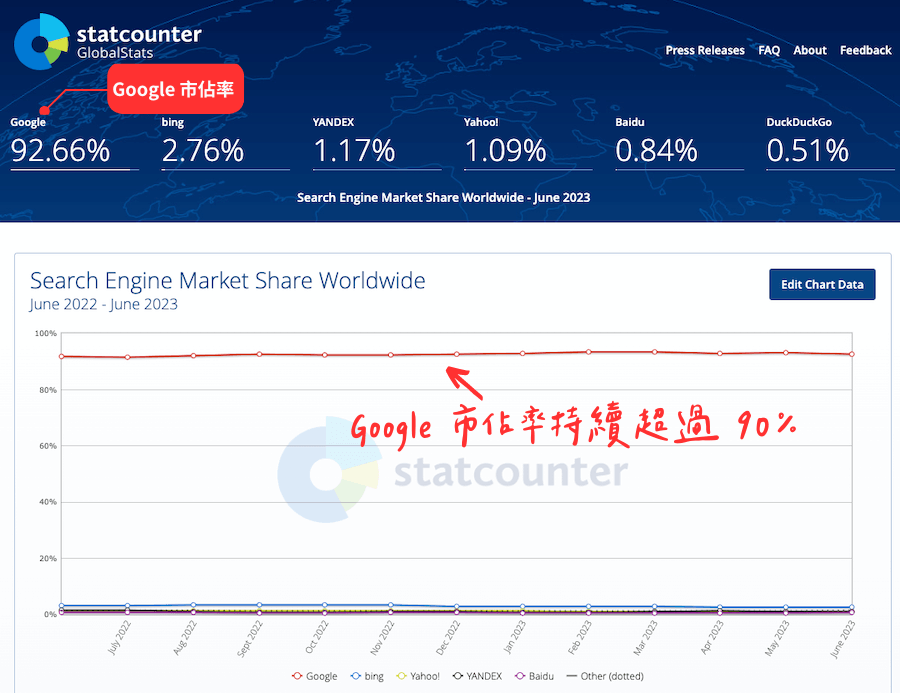Click the June 2022 - June 2023 date range subtitle
The height and width of the screenshot is (700, 900).
(104, 304)
